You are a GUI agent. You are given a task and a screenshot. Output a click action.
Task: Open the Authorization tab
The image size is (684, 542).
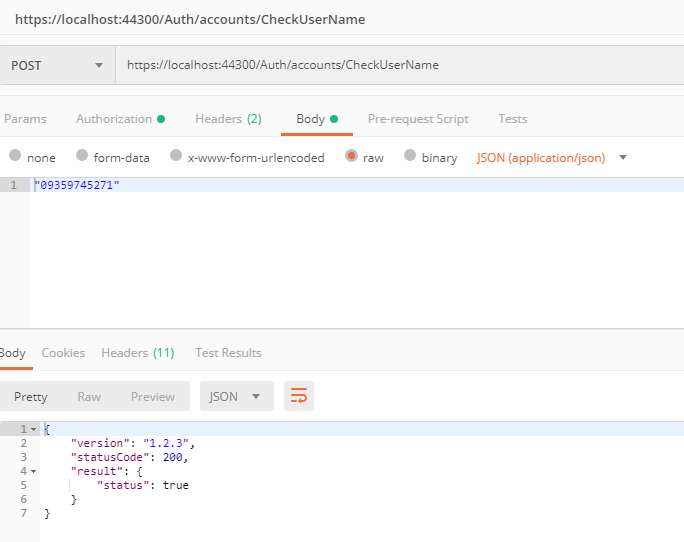coord(120,119)
